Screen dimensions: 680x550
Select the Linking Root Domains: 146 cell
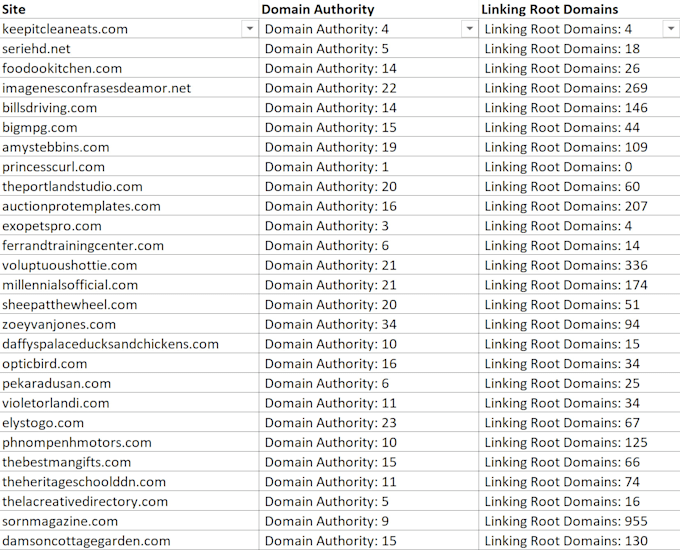[x=580, y=108]
